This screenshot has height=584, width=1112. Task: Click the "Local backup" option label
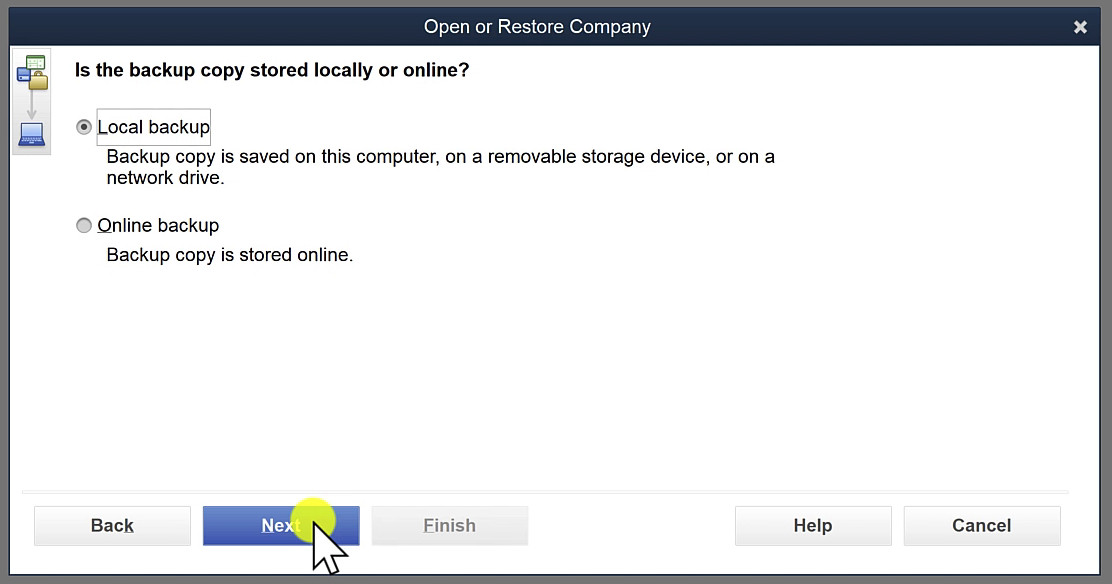[153, 127]
